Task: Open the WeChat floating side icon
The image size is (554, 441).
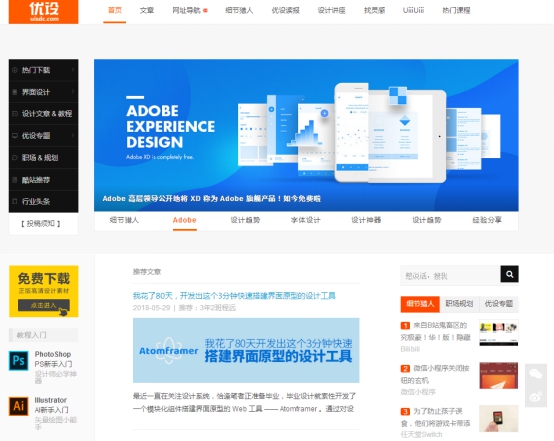Action: coord(536,374)
